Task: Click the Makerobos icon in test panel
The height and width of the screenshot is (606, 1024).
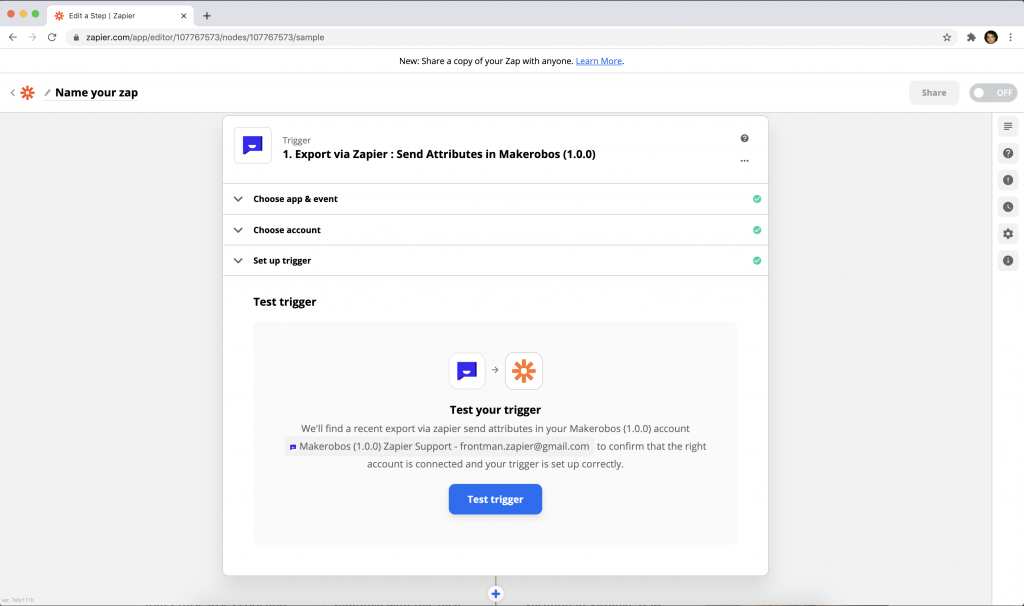Action: pyautogui.click(x=467, y=371)
